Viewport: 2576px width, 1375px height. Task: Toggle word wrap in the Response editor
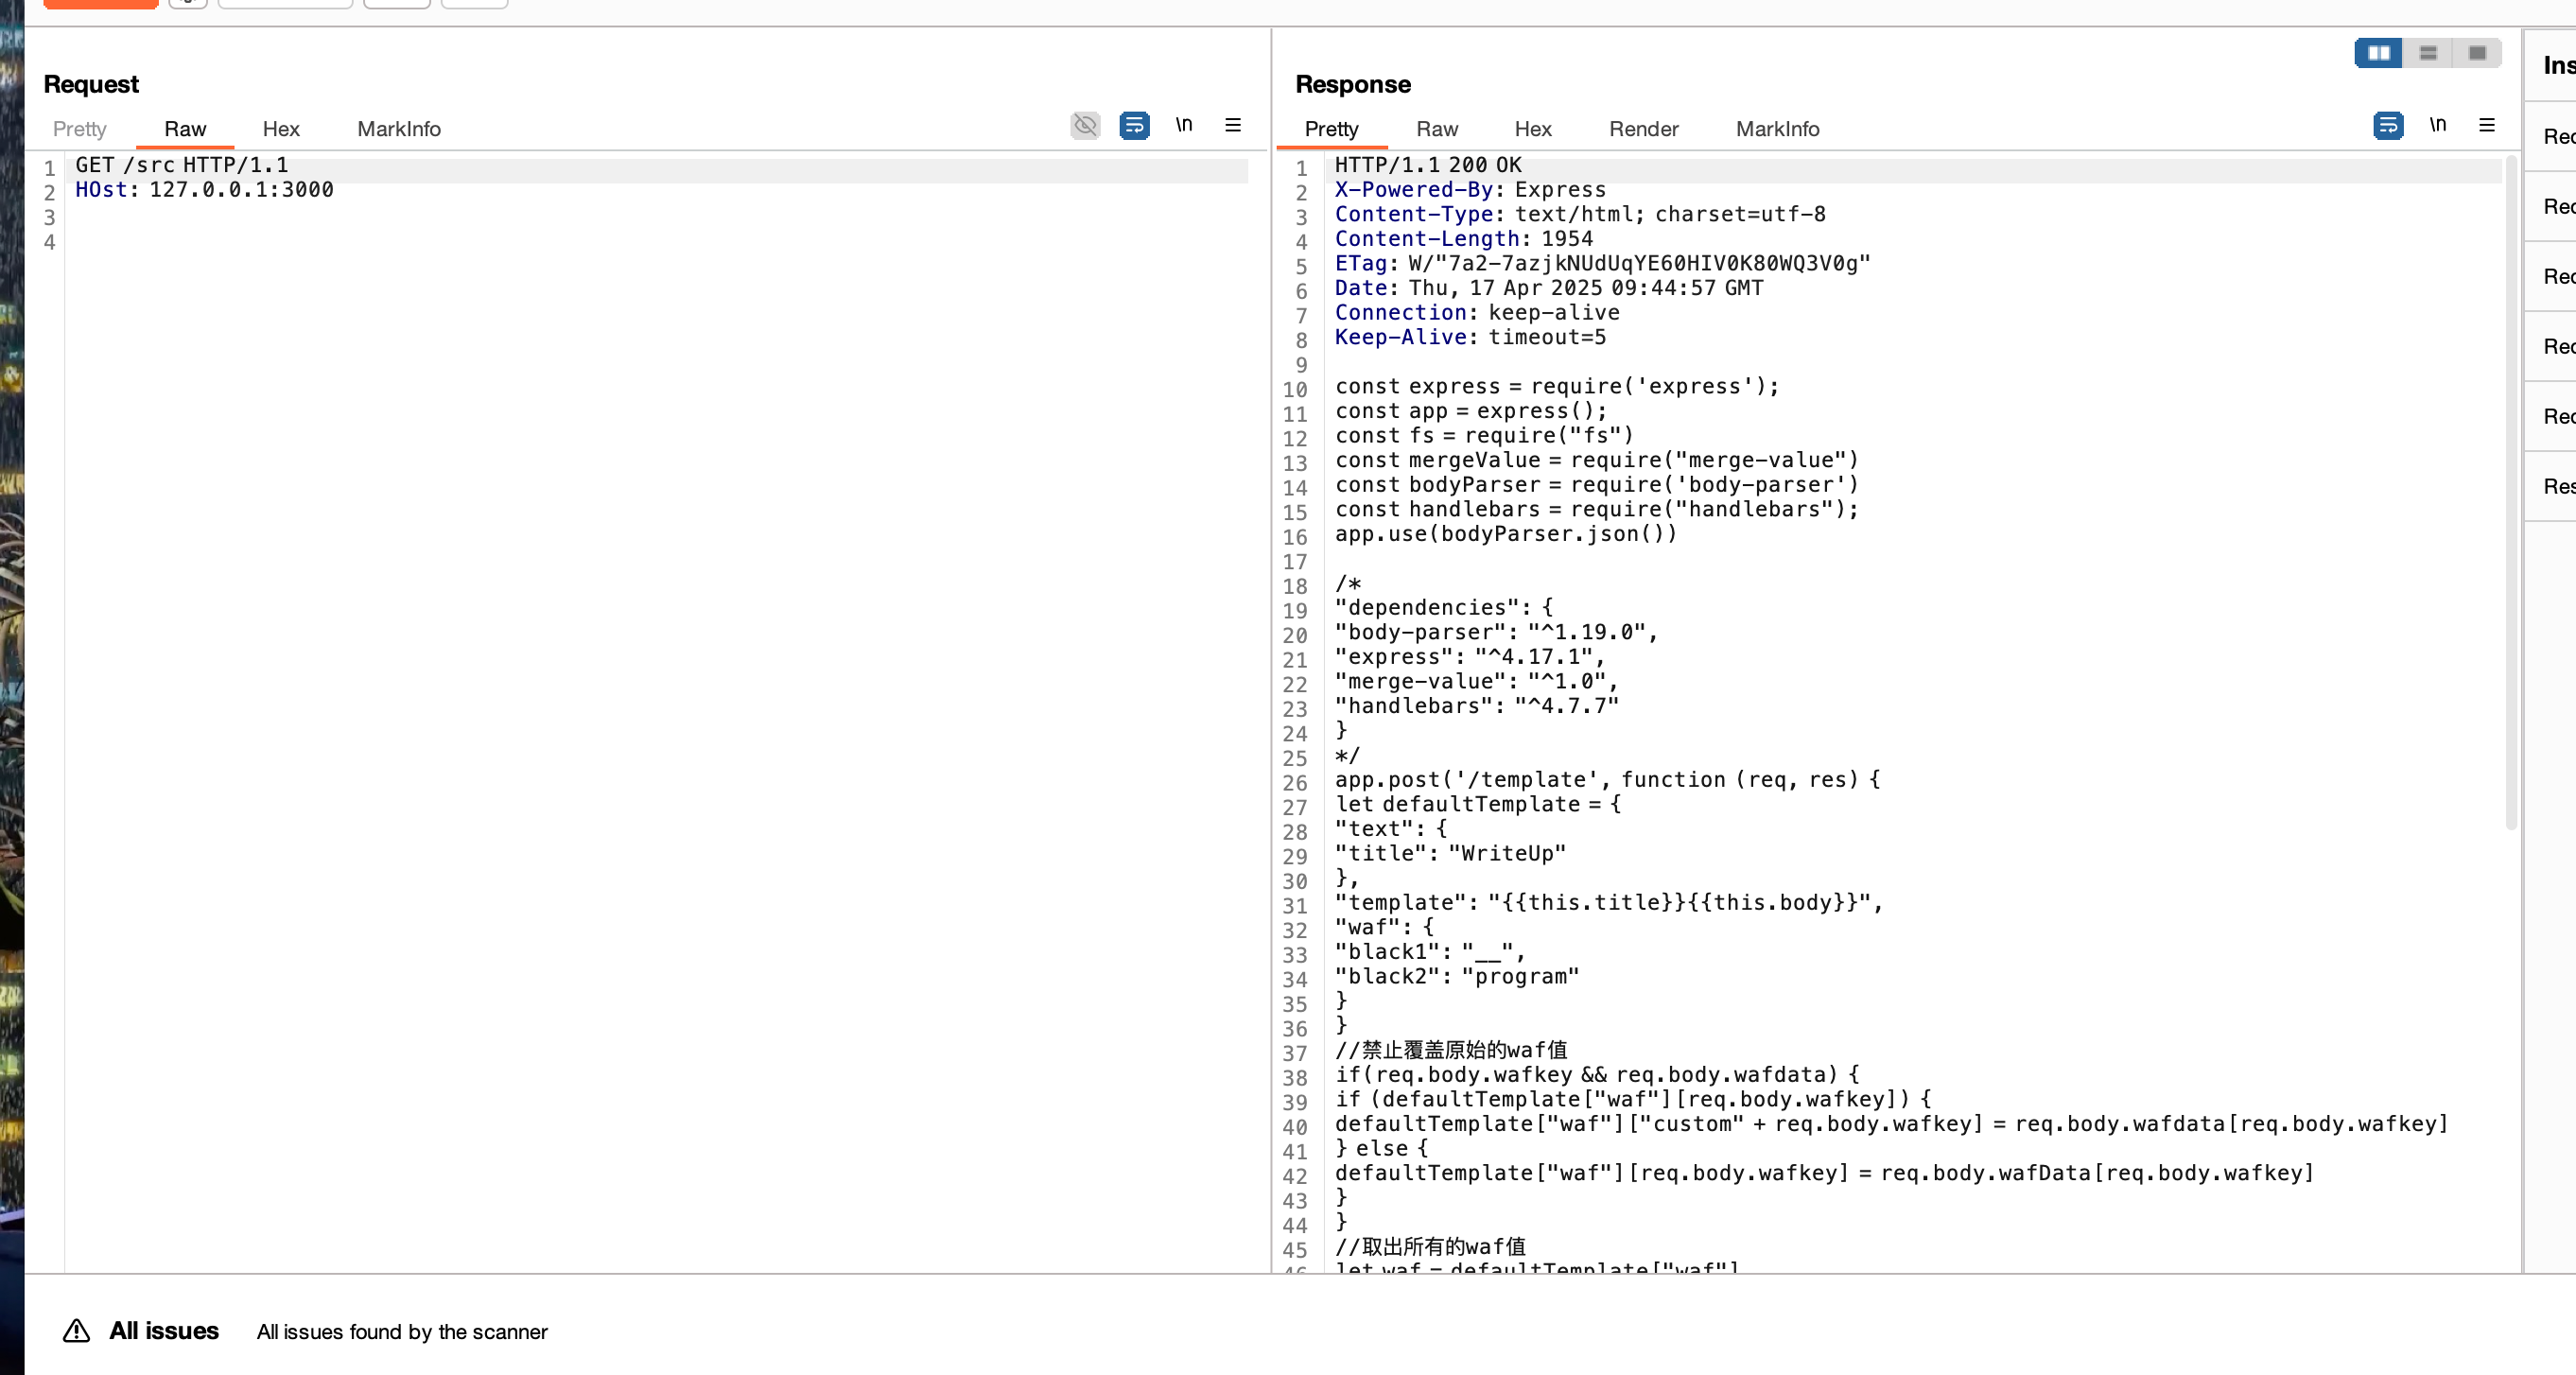[2388, 125]
